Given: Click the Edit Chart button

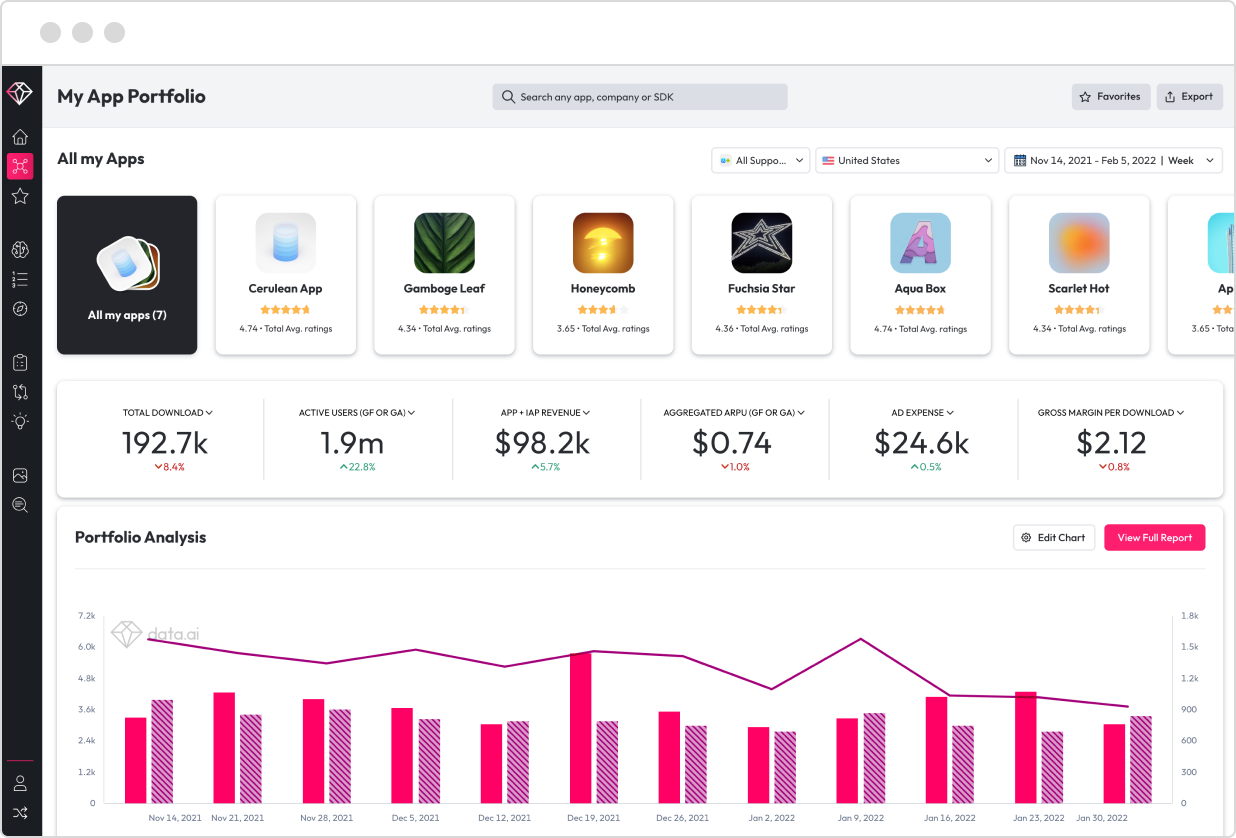Looking at the screenshot, I should point(1053,537).
